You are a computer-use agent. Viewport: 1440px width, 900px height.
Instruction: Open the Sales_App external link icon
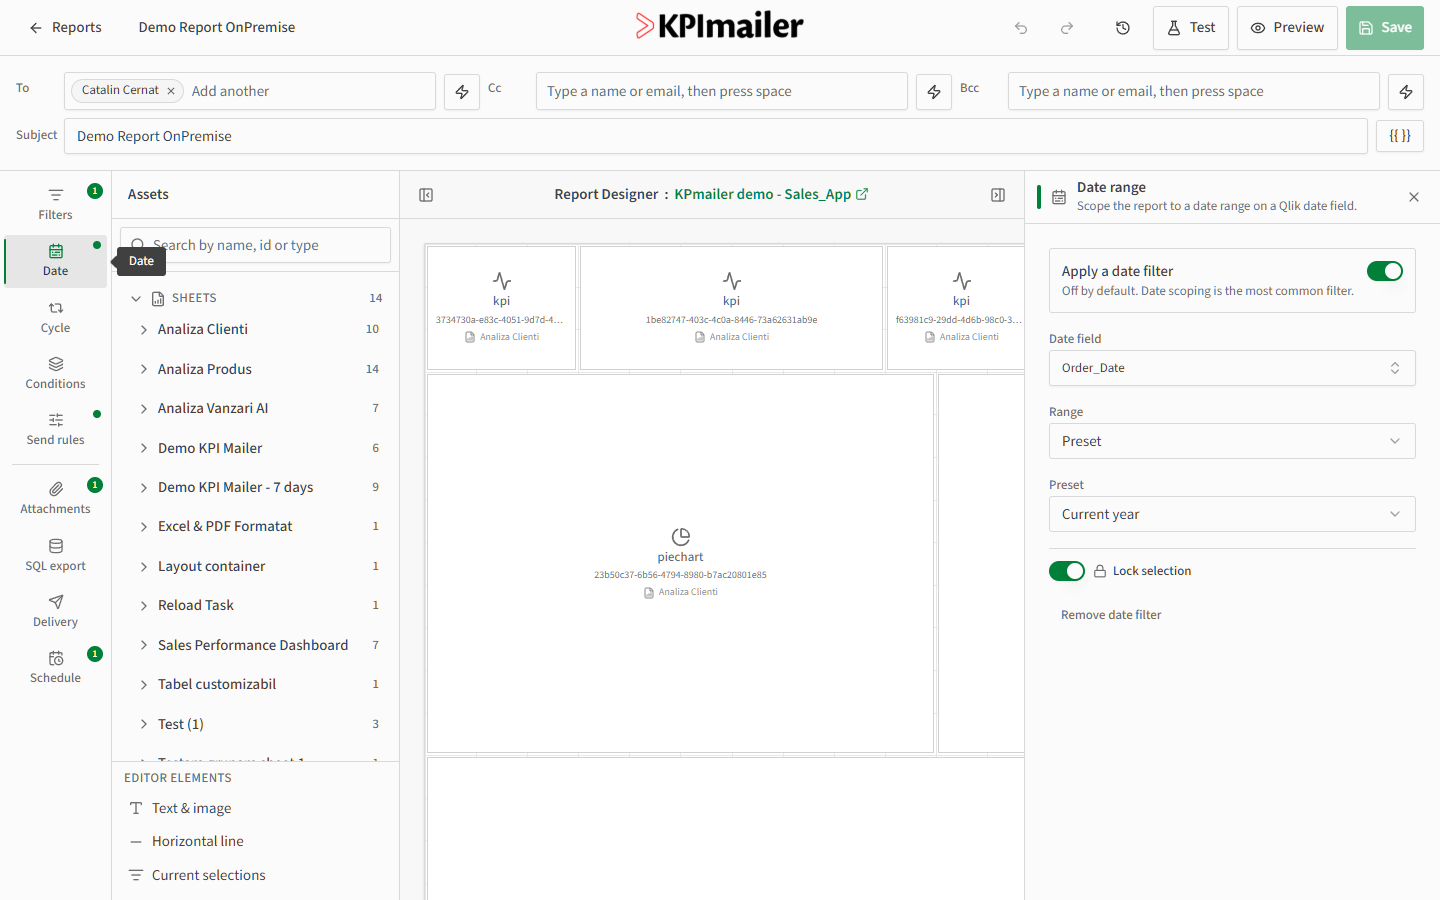pos(862,194)
